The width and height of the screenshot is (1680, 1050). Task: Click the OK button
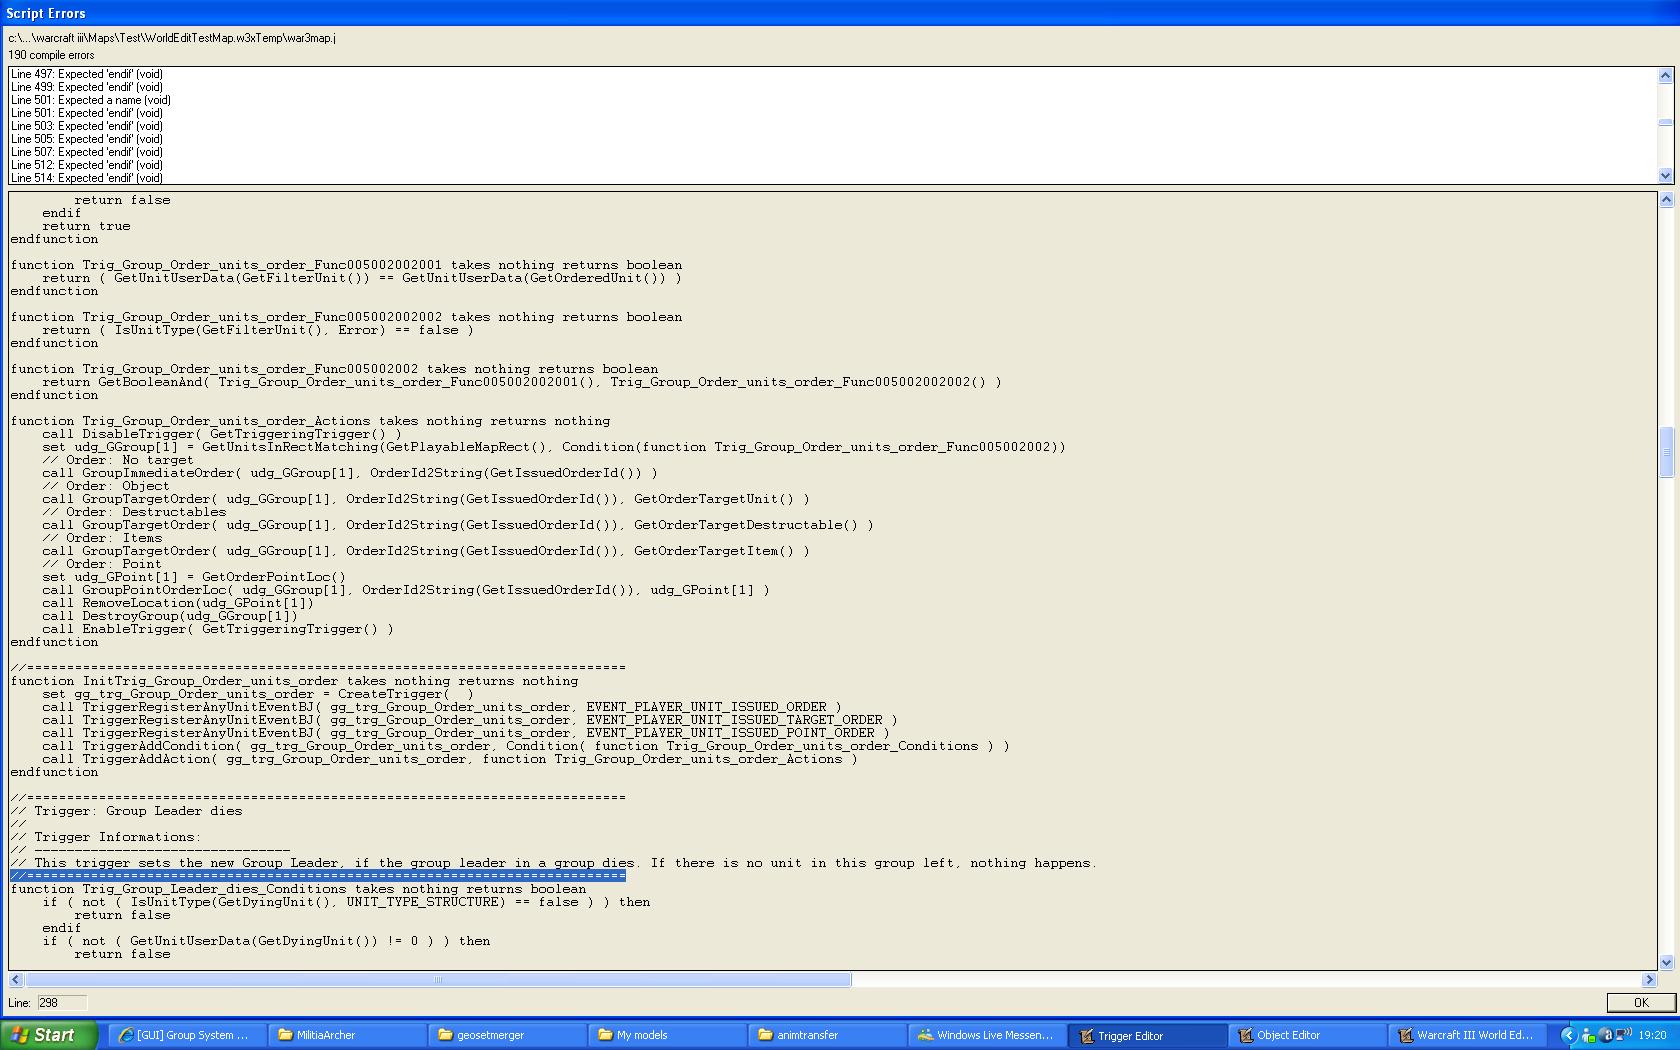[x=1641, y=1002]
